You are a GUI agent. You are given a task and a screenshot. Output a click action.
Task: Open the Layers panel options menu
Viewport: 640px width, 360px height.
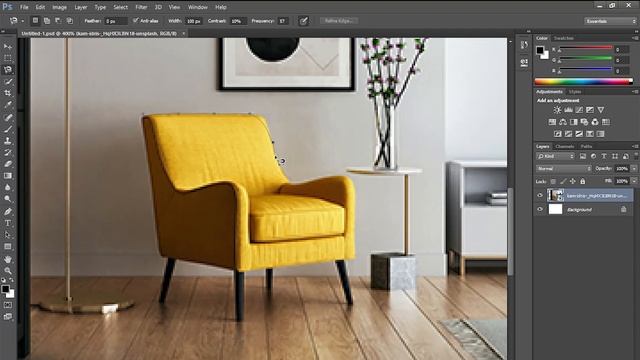pyautogui.click(x=635, y=146)
